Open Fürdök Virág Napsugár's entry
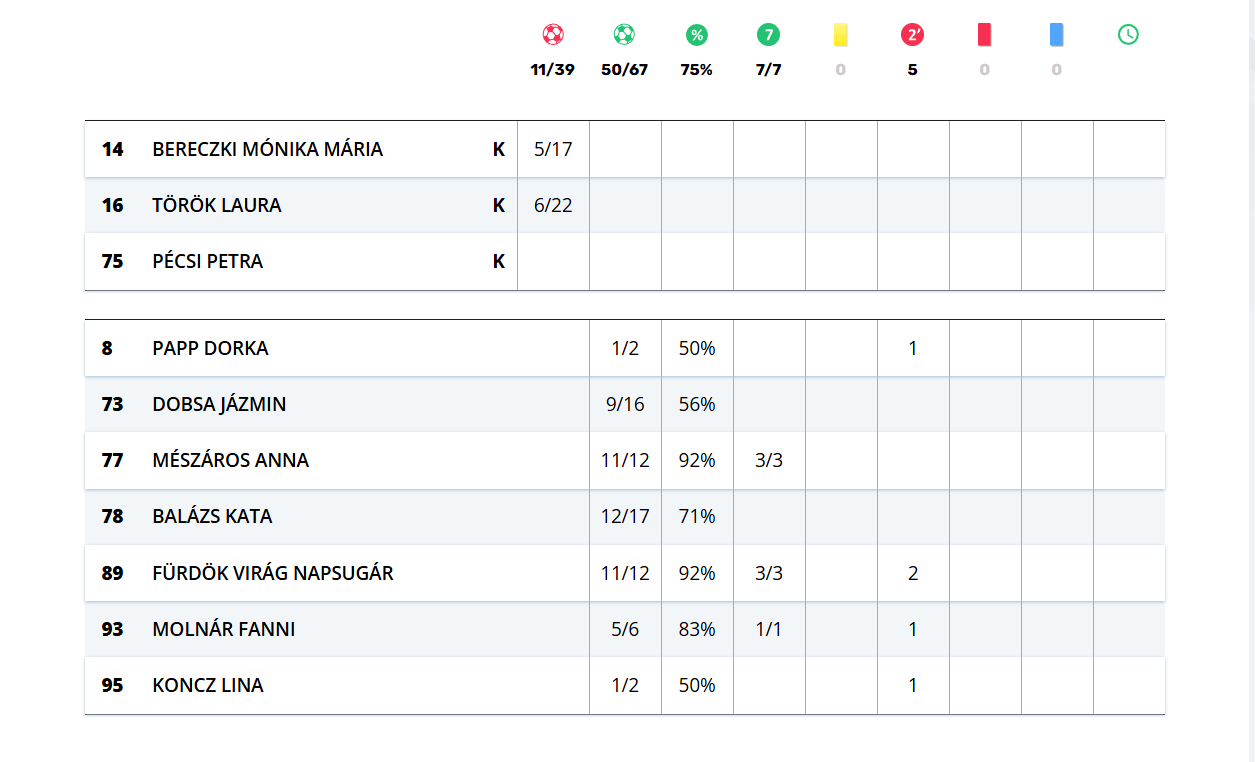This screenshot has height=762, width=1255. coord(272,573)
